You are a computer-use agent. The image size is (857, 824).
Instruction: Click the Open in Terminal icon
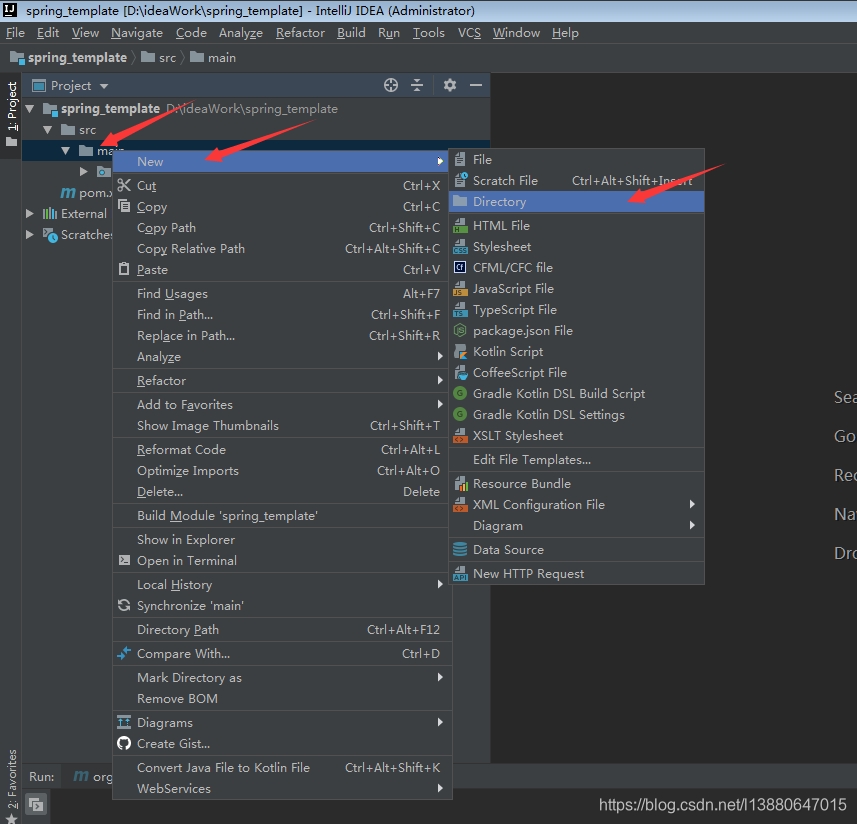pyautogui.click(x=125, y=560)
